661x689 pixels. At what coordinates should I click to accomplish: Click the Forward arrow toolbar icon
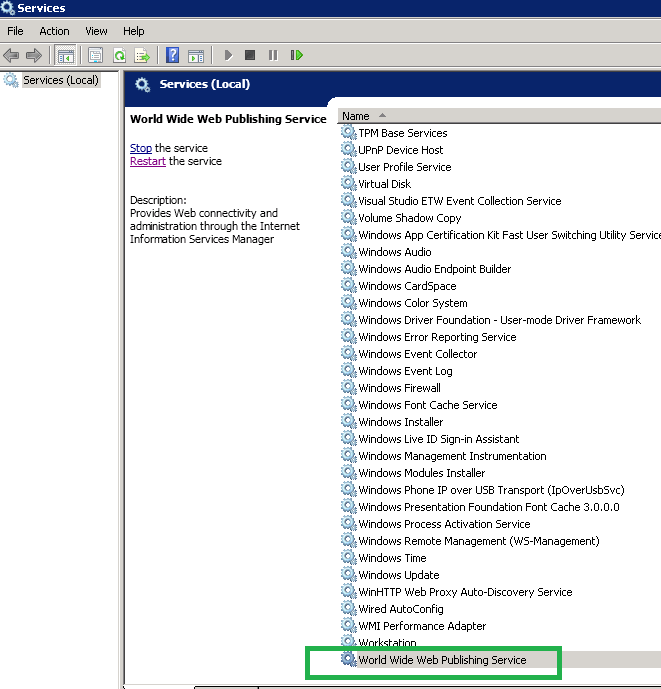[34, 55]
